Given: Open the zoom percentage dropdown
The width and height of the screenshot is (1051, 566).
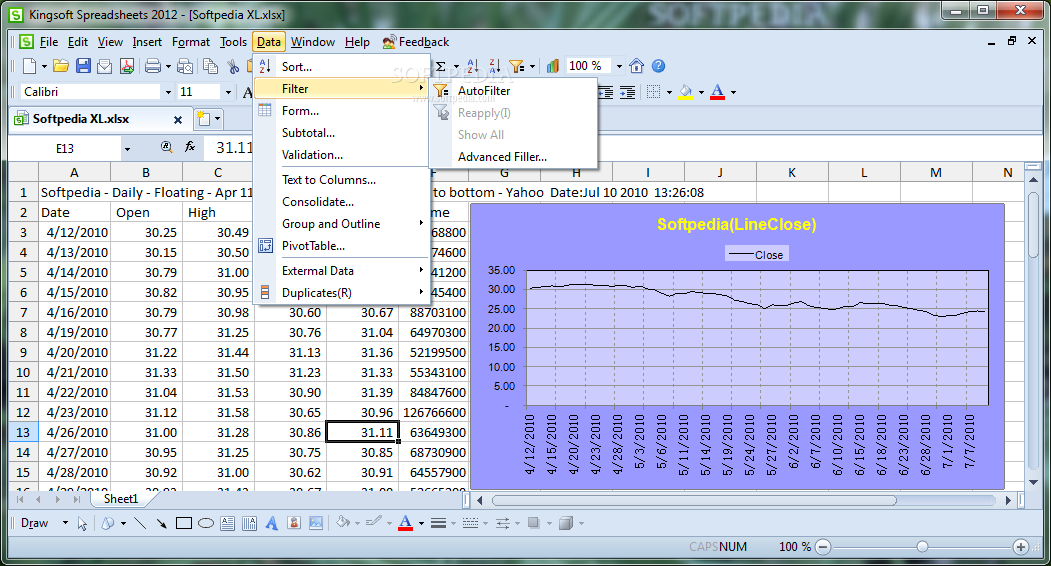Looking at the screenshot, I should click(x=619, y=66).
